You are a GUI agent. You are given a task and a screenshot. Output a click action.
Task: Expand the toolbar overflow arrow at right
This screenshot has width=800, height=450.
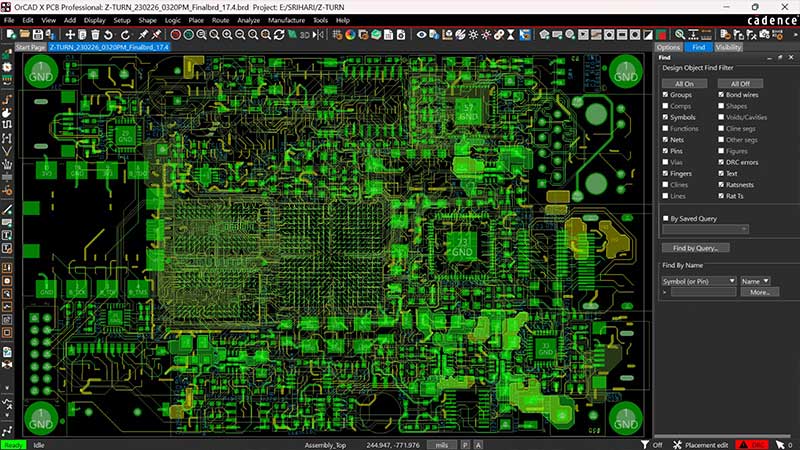795,35
